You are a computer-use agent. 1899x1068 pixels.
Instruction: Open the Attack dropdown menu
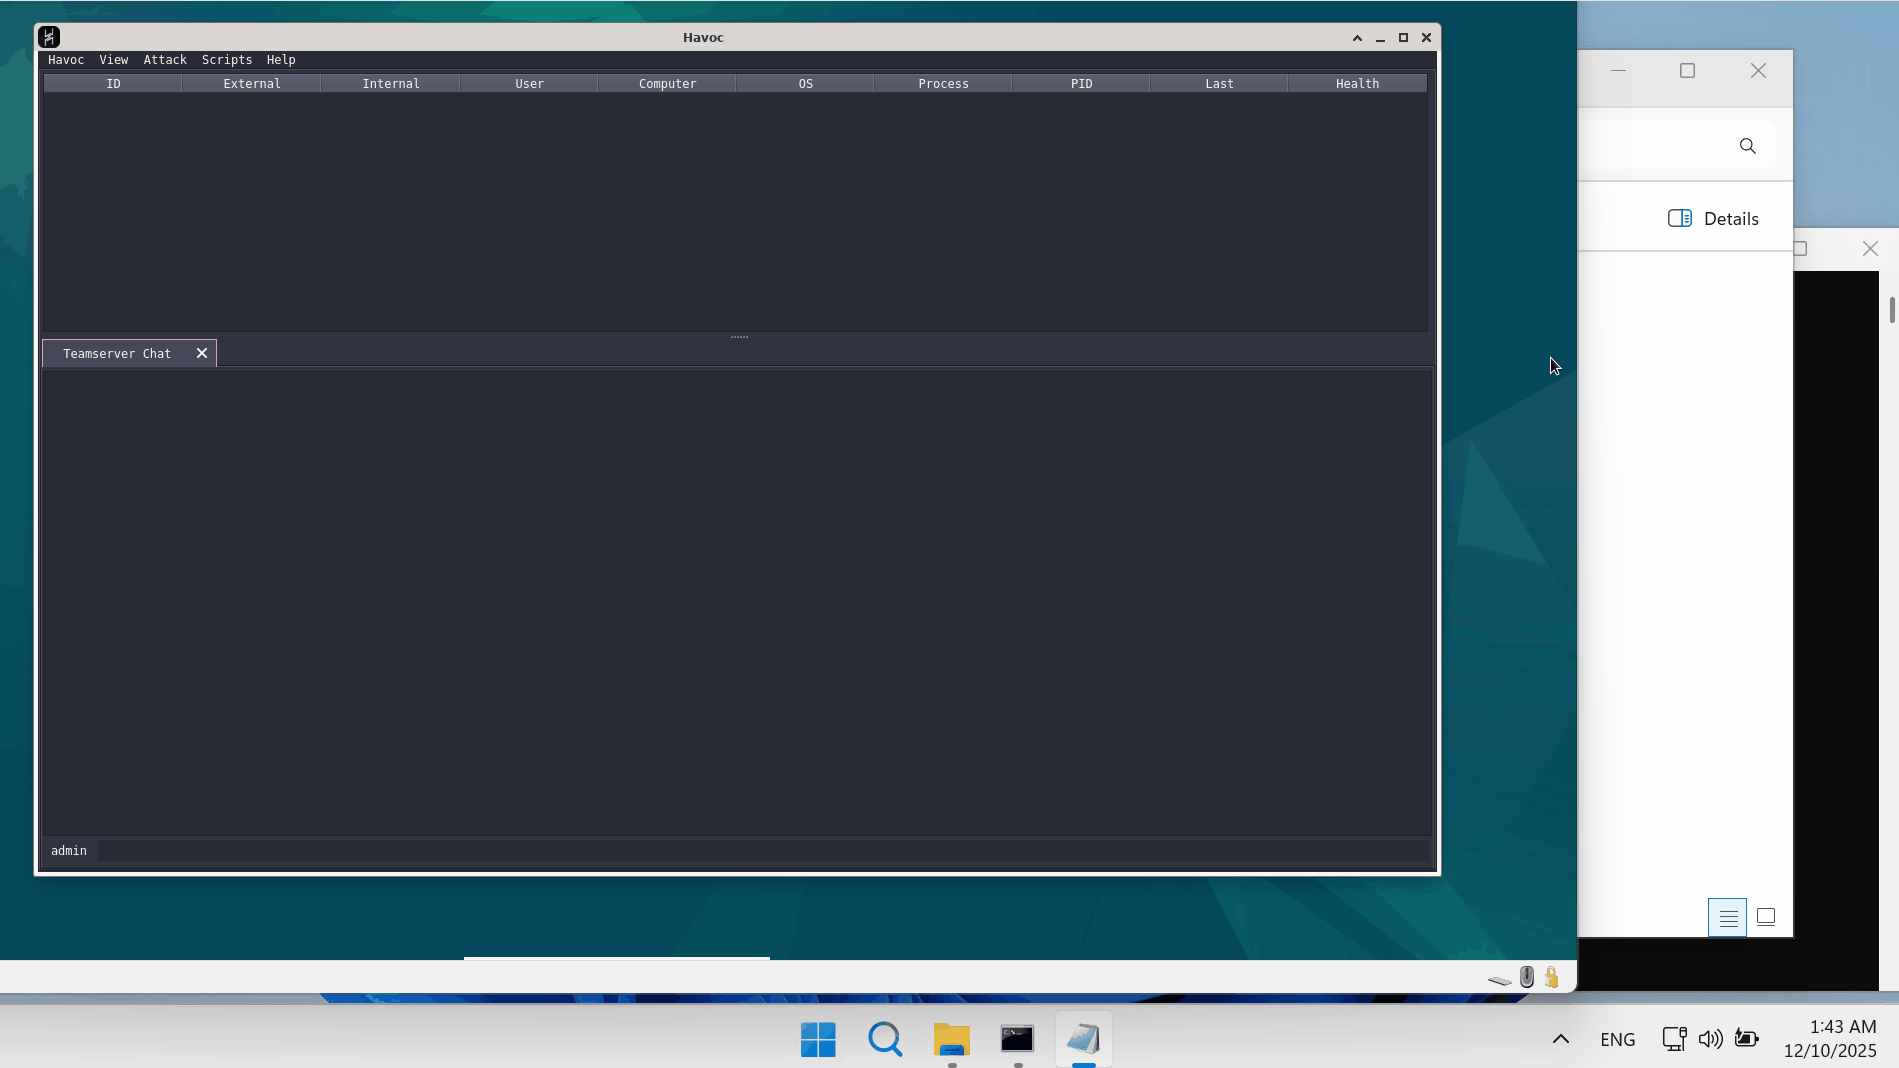(x=165, y=60)
